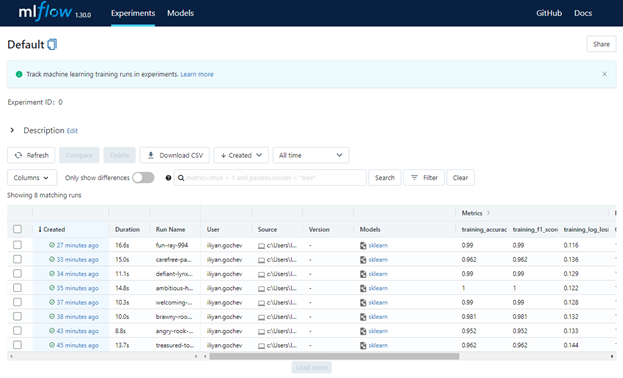Open sklearn model link for brawny-roo run

tap(378, 317)
